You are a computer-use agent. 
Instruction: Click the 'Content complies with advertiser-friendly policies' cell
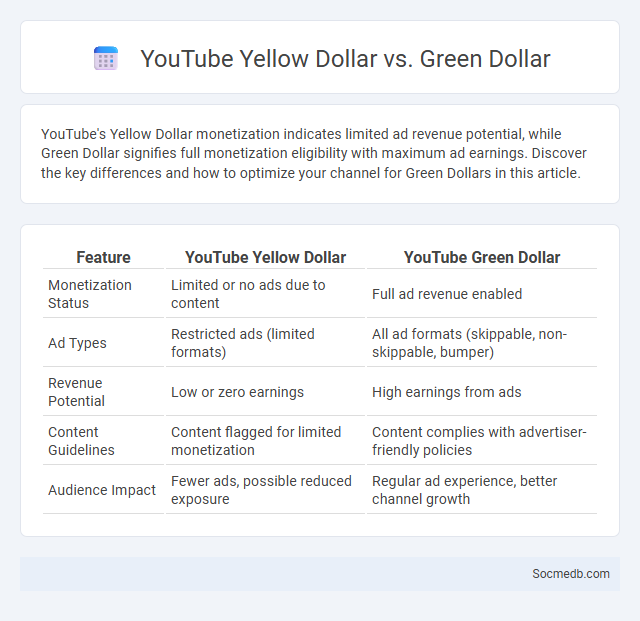pyautogui.click(x=482, y=441)
